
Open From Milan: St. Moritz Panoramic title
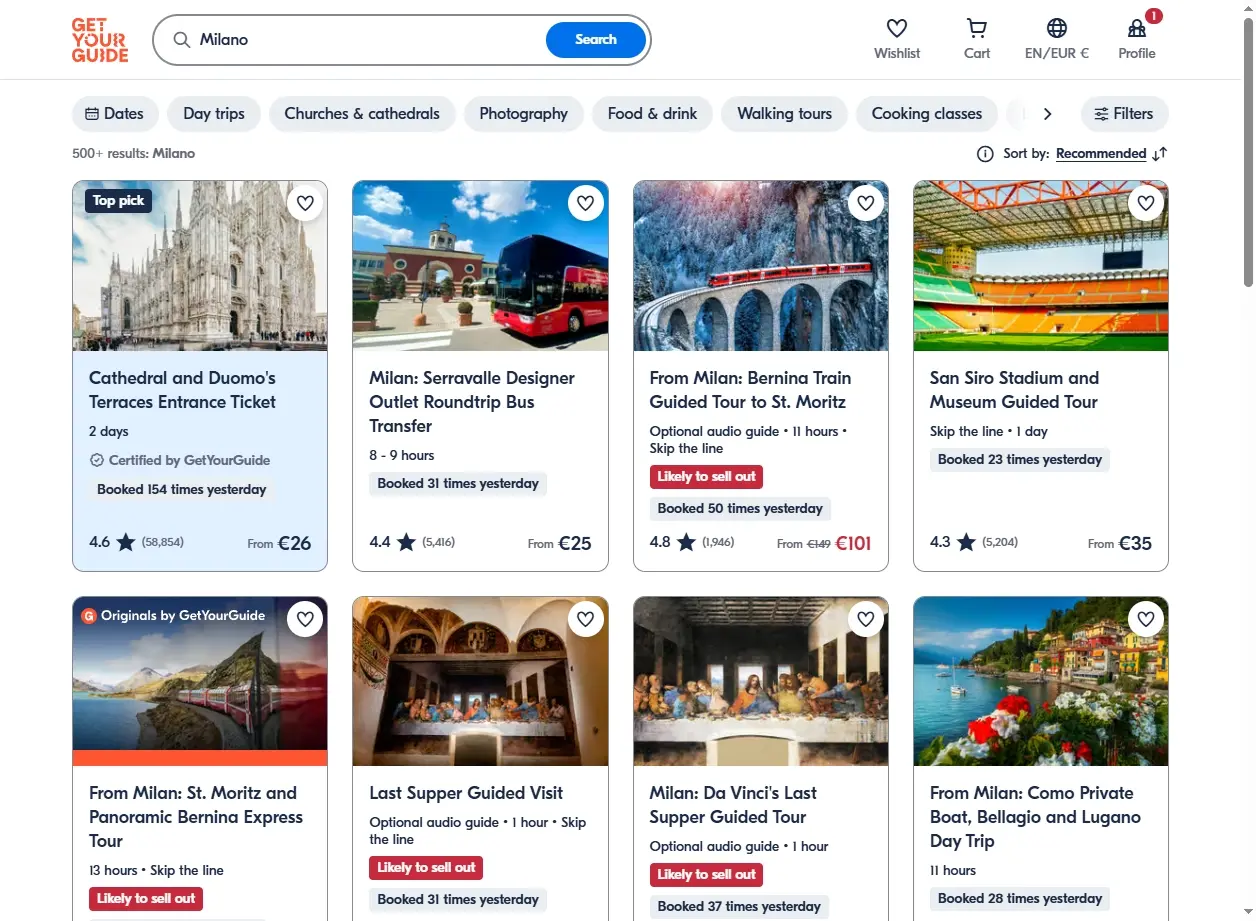tap(196, 817)
